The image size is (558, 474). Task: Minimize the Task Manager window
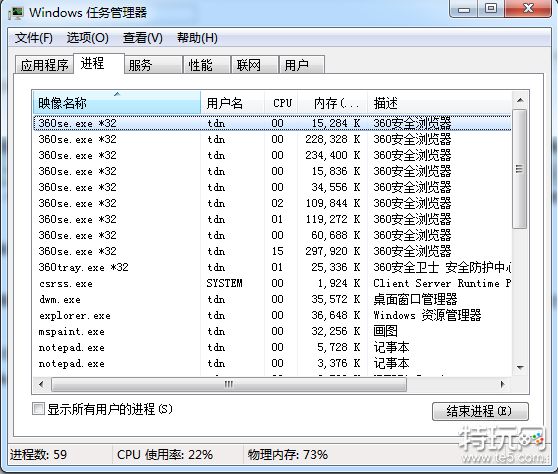464,9
